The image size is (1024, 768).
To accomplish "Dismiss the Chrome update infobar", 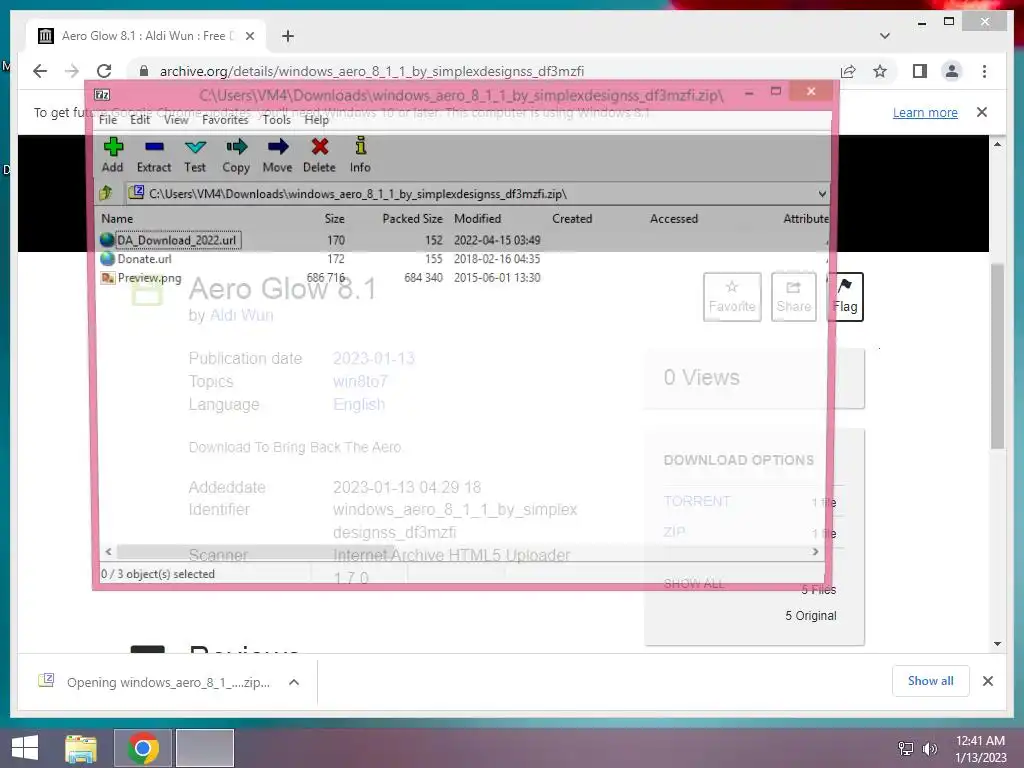I will (x=982, y=112).
